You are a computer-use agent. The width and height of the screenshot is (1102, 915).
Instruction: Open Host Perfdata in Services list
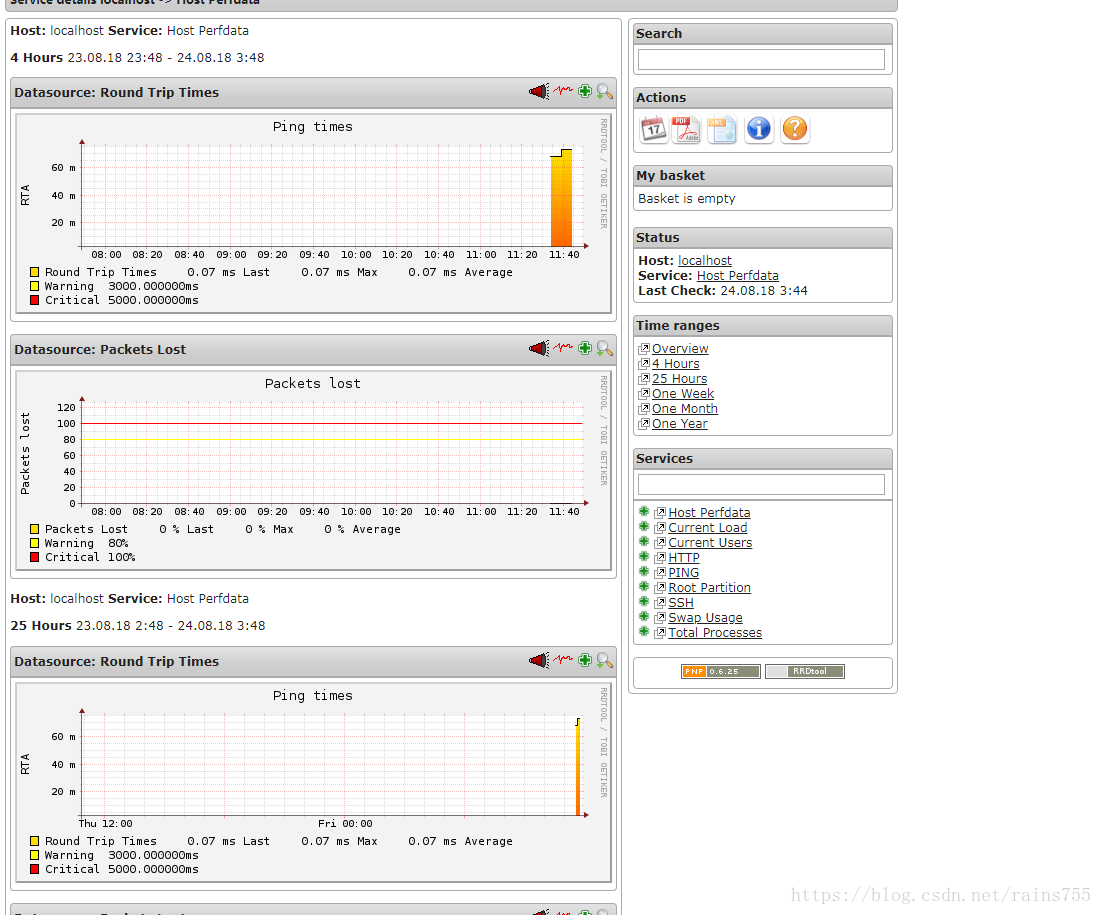tap(709, 513)
